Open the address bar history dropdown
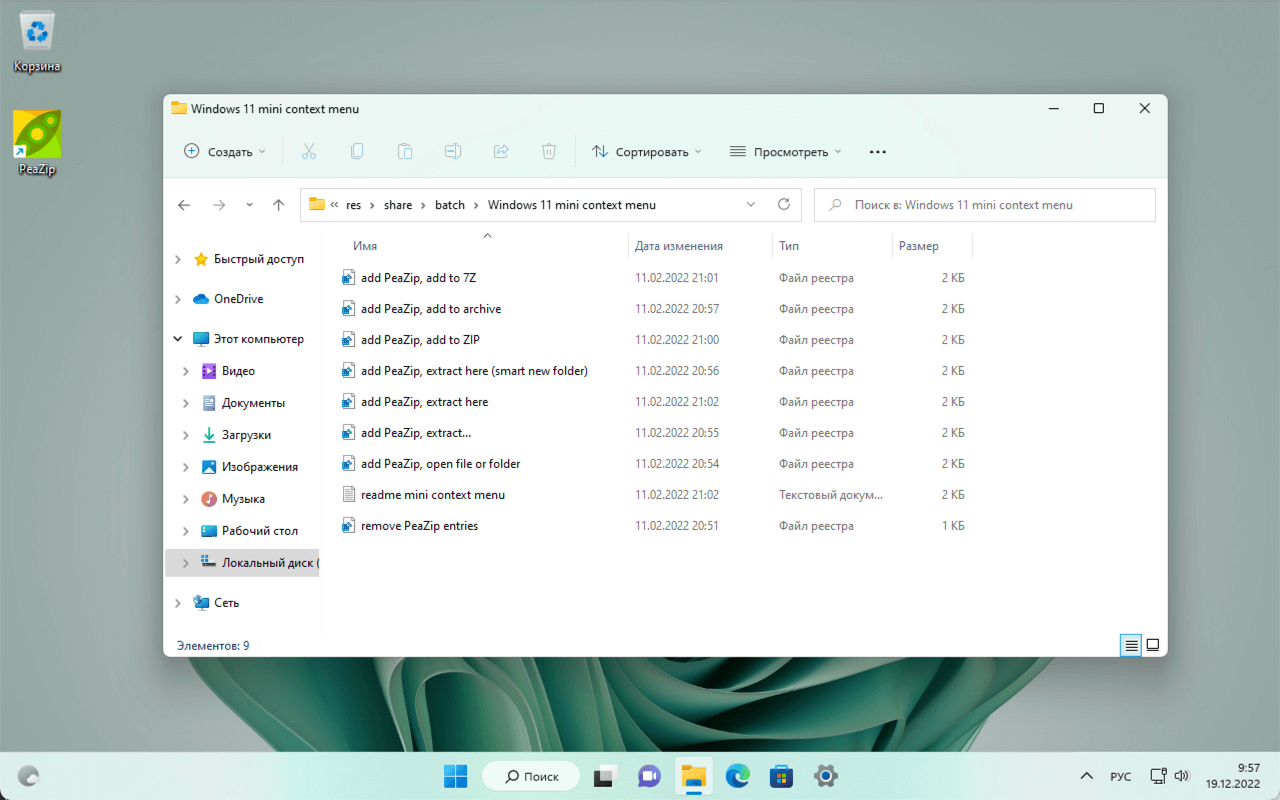This screenshot has height=800, width=1280. click(x=751, y=205)
